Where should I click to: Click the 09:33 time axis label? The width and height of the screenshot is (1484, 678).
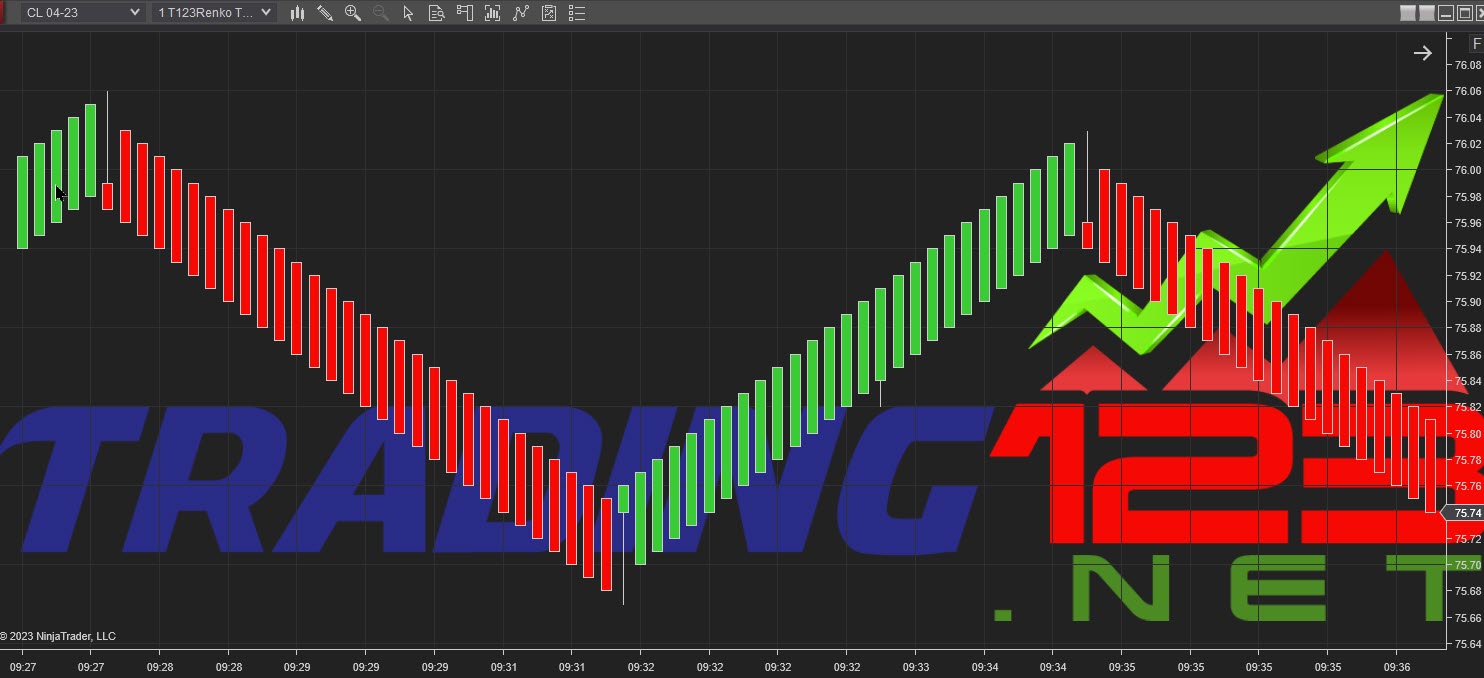pos(916,667)
